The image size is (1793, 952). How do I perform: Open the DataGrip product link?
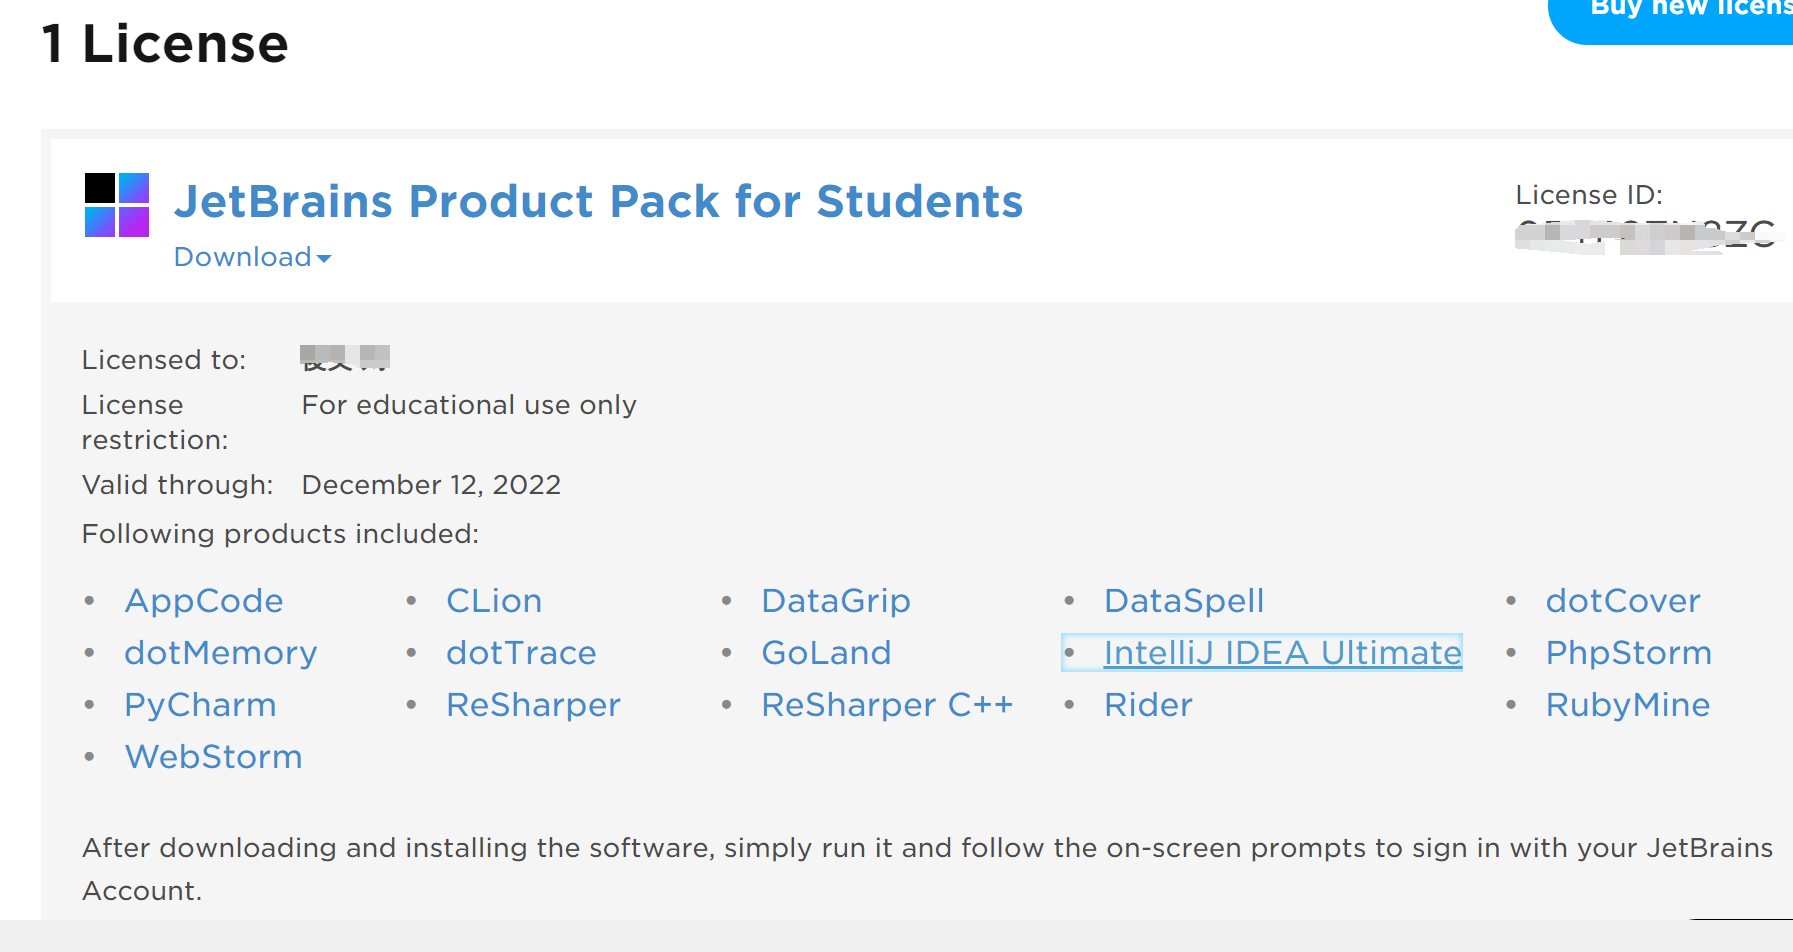click(836, 601)
